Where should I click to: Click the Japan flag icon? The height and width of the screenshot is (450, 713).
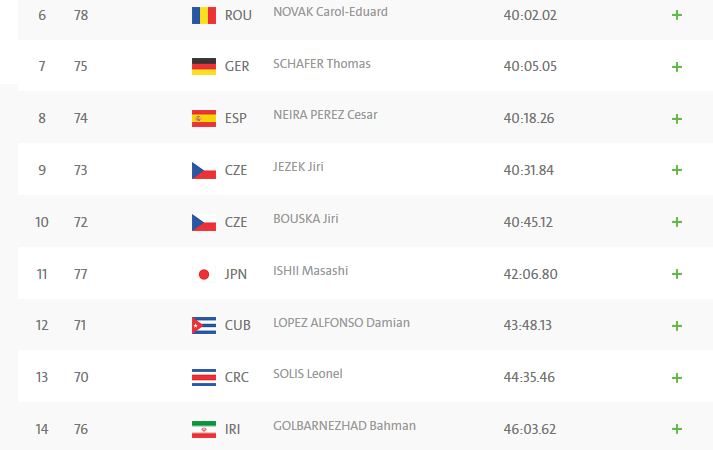[x=204, y=275]
